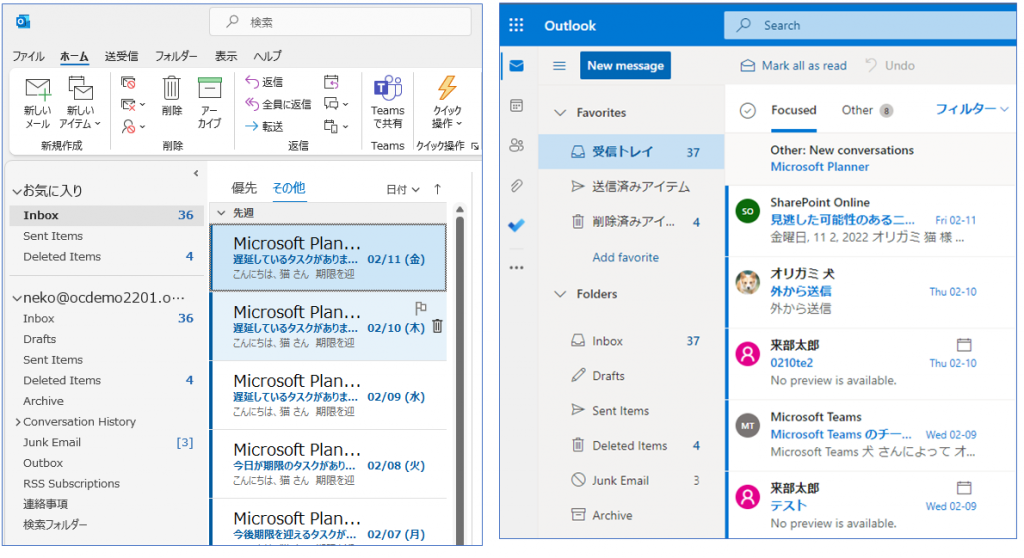Open 日付 sort dropdown

click(402, 189)
